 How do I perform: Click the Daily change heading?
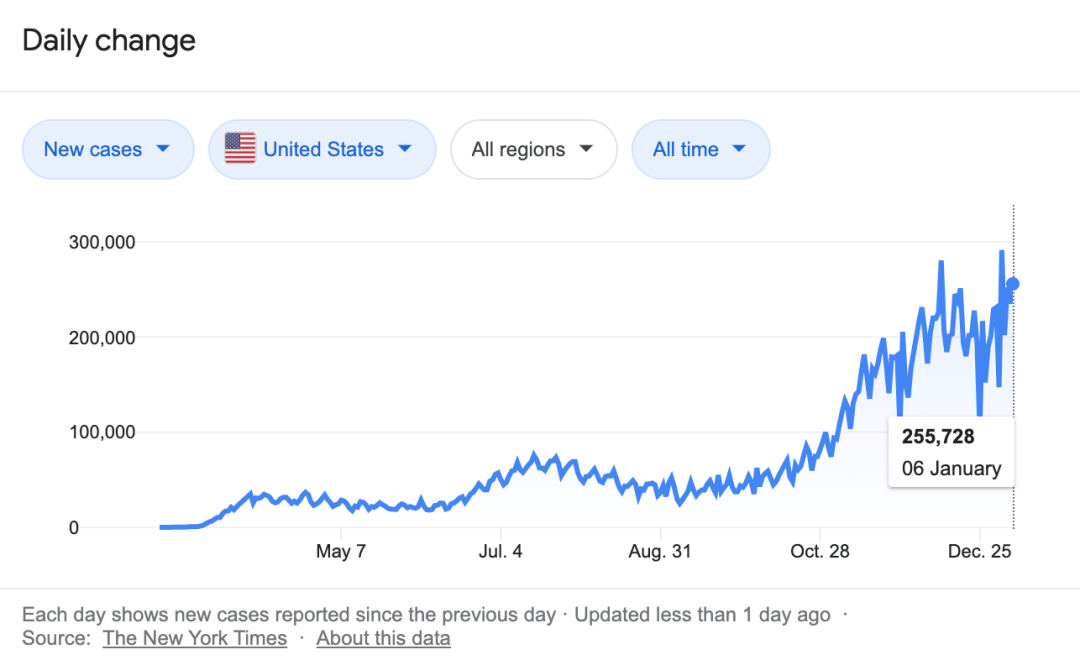coord(109,41)
